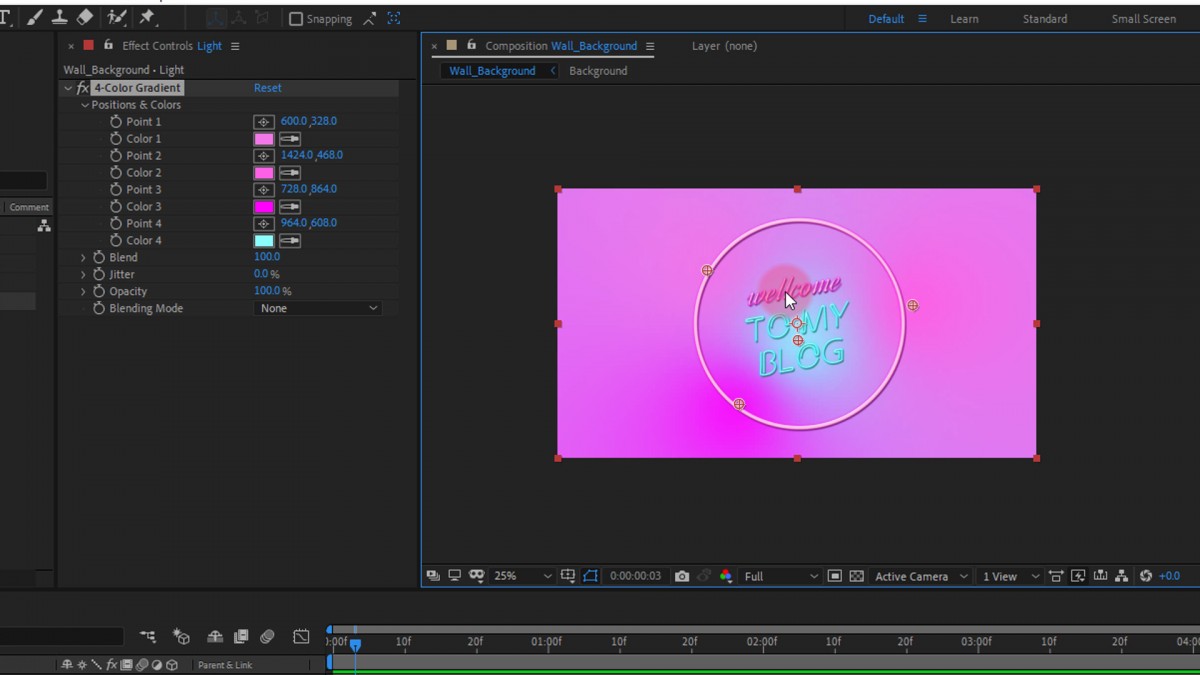Screen dimensions: 1200x675
Task: Switch to the Standard workspace
Action: (x=1045, y=19)
